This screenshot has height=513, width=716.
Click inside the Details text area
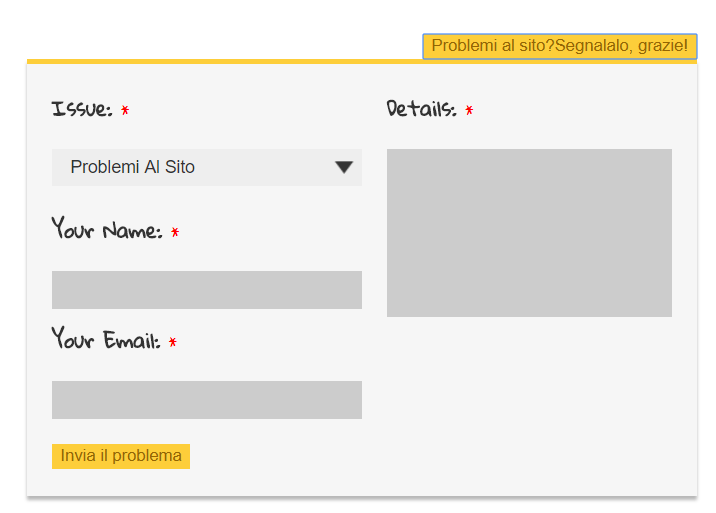click(529, 233)
